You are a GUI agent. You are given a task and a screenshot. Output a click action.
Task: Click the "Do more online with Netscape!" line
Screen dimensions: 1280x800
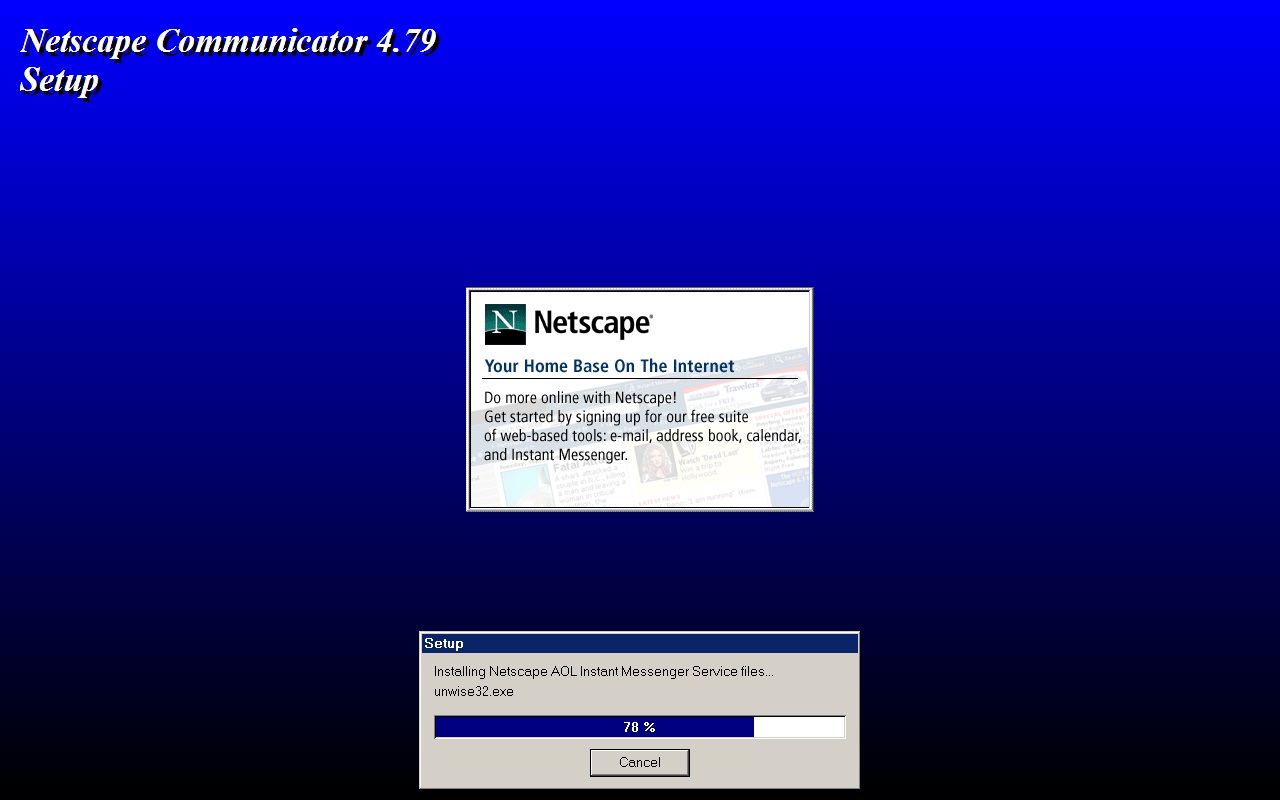click(580, 397)
